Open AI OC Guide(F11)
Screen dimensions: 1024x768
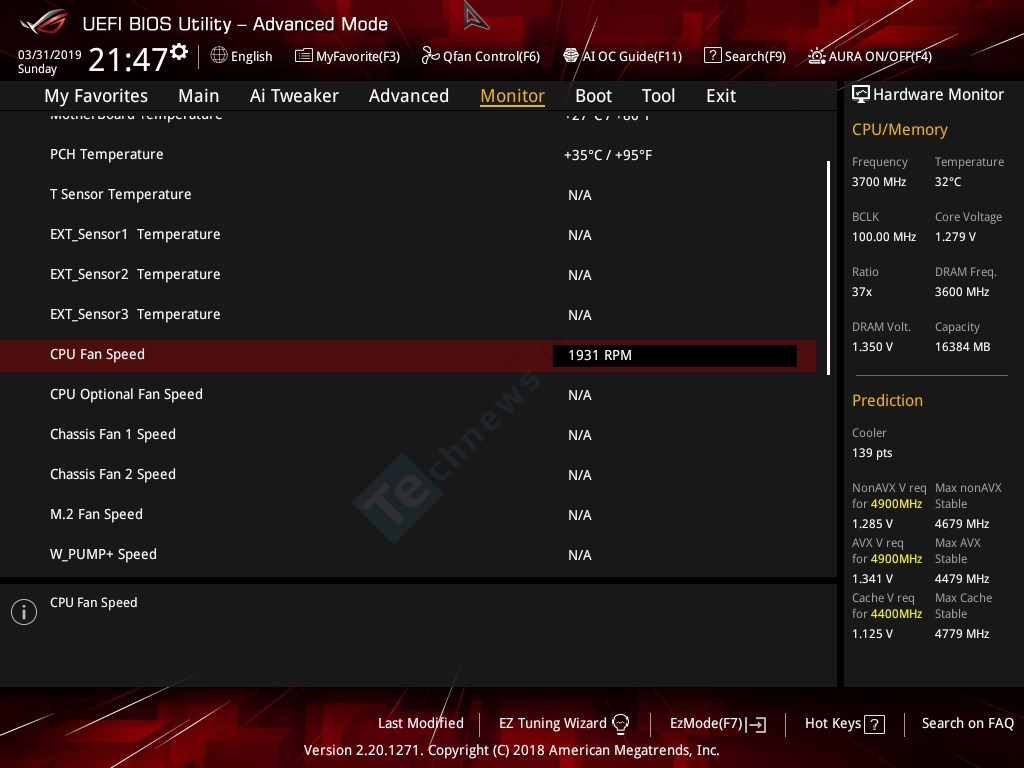(x=632, y=56)
